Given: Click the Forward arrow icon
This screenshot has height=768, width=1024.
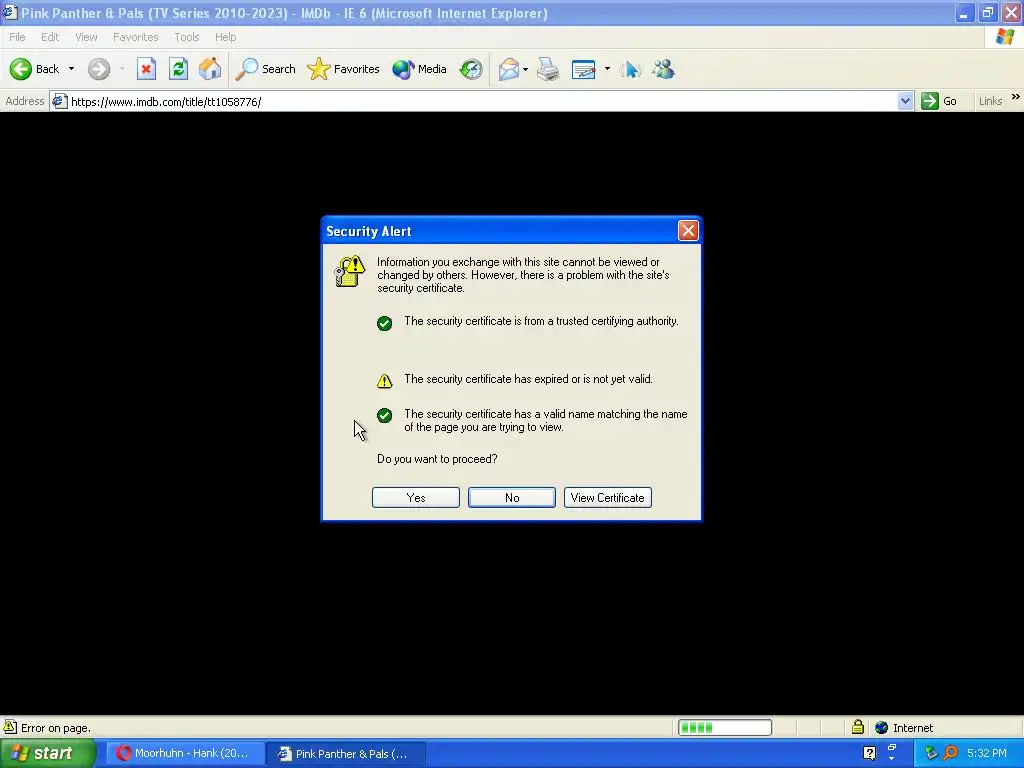Looking at the screenshot, I should coord(99,69).
